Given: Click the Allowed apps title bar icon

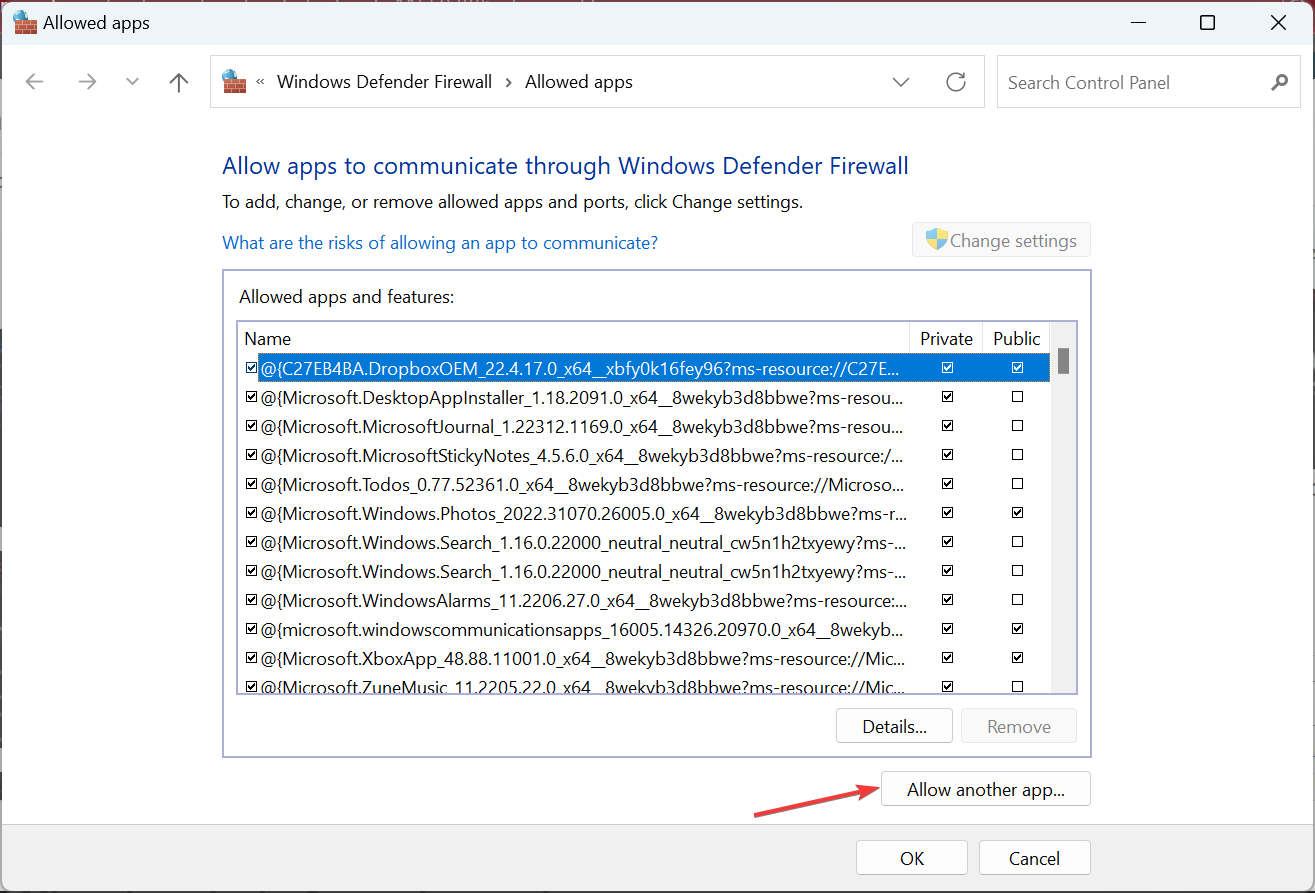Looking at the screenshot, I should (x=25, y=23).
